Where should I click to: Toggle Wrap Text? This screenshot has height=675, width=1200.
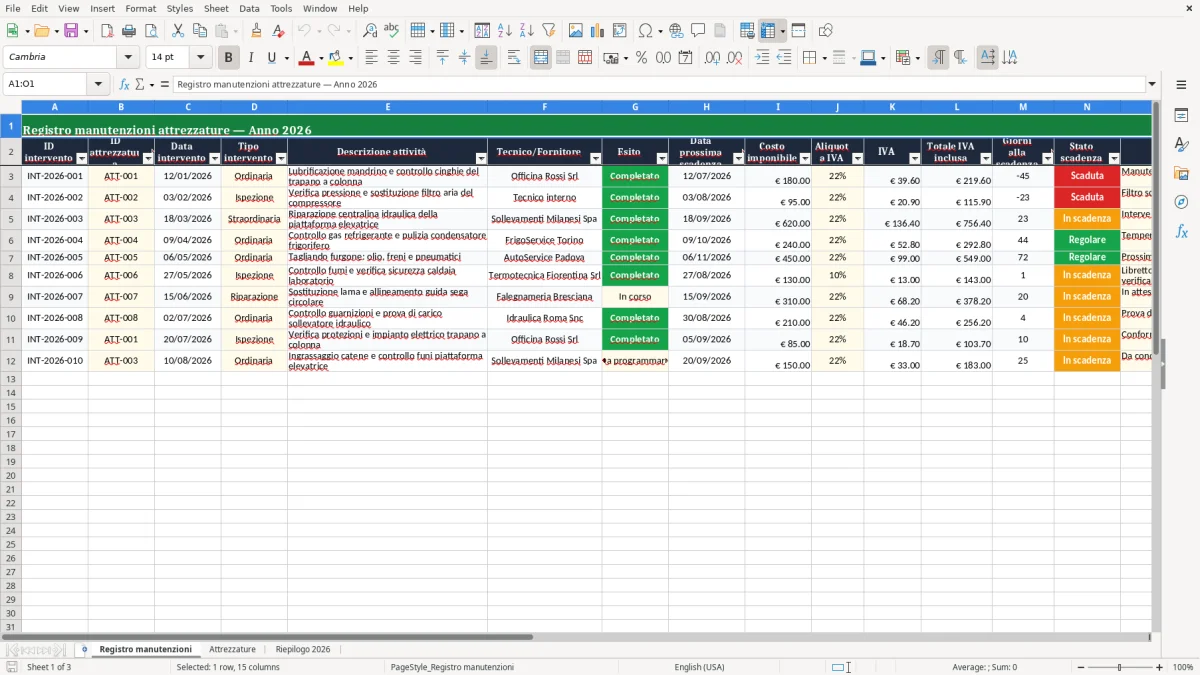(514, 57)
